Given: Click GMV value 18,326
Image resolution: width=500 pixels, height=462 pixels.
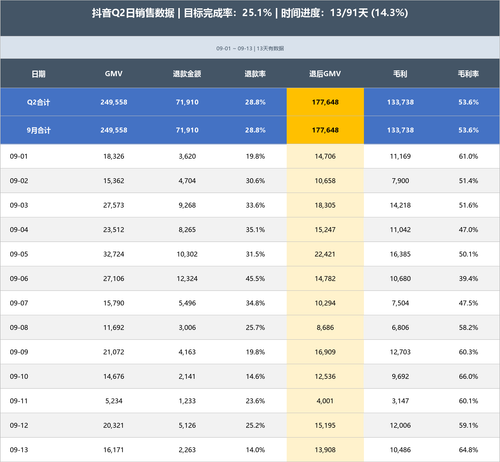Looking at the screenshot, I should (114, 156).
